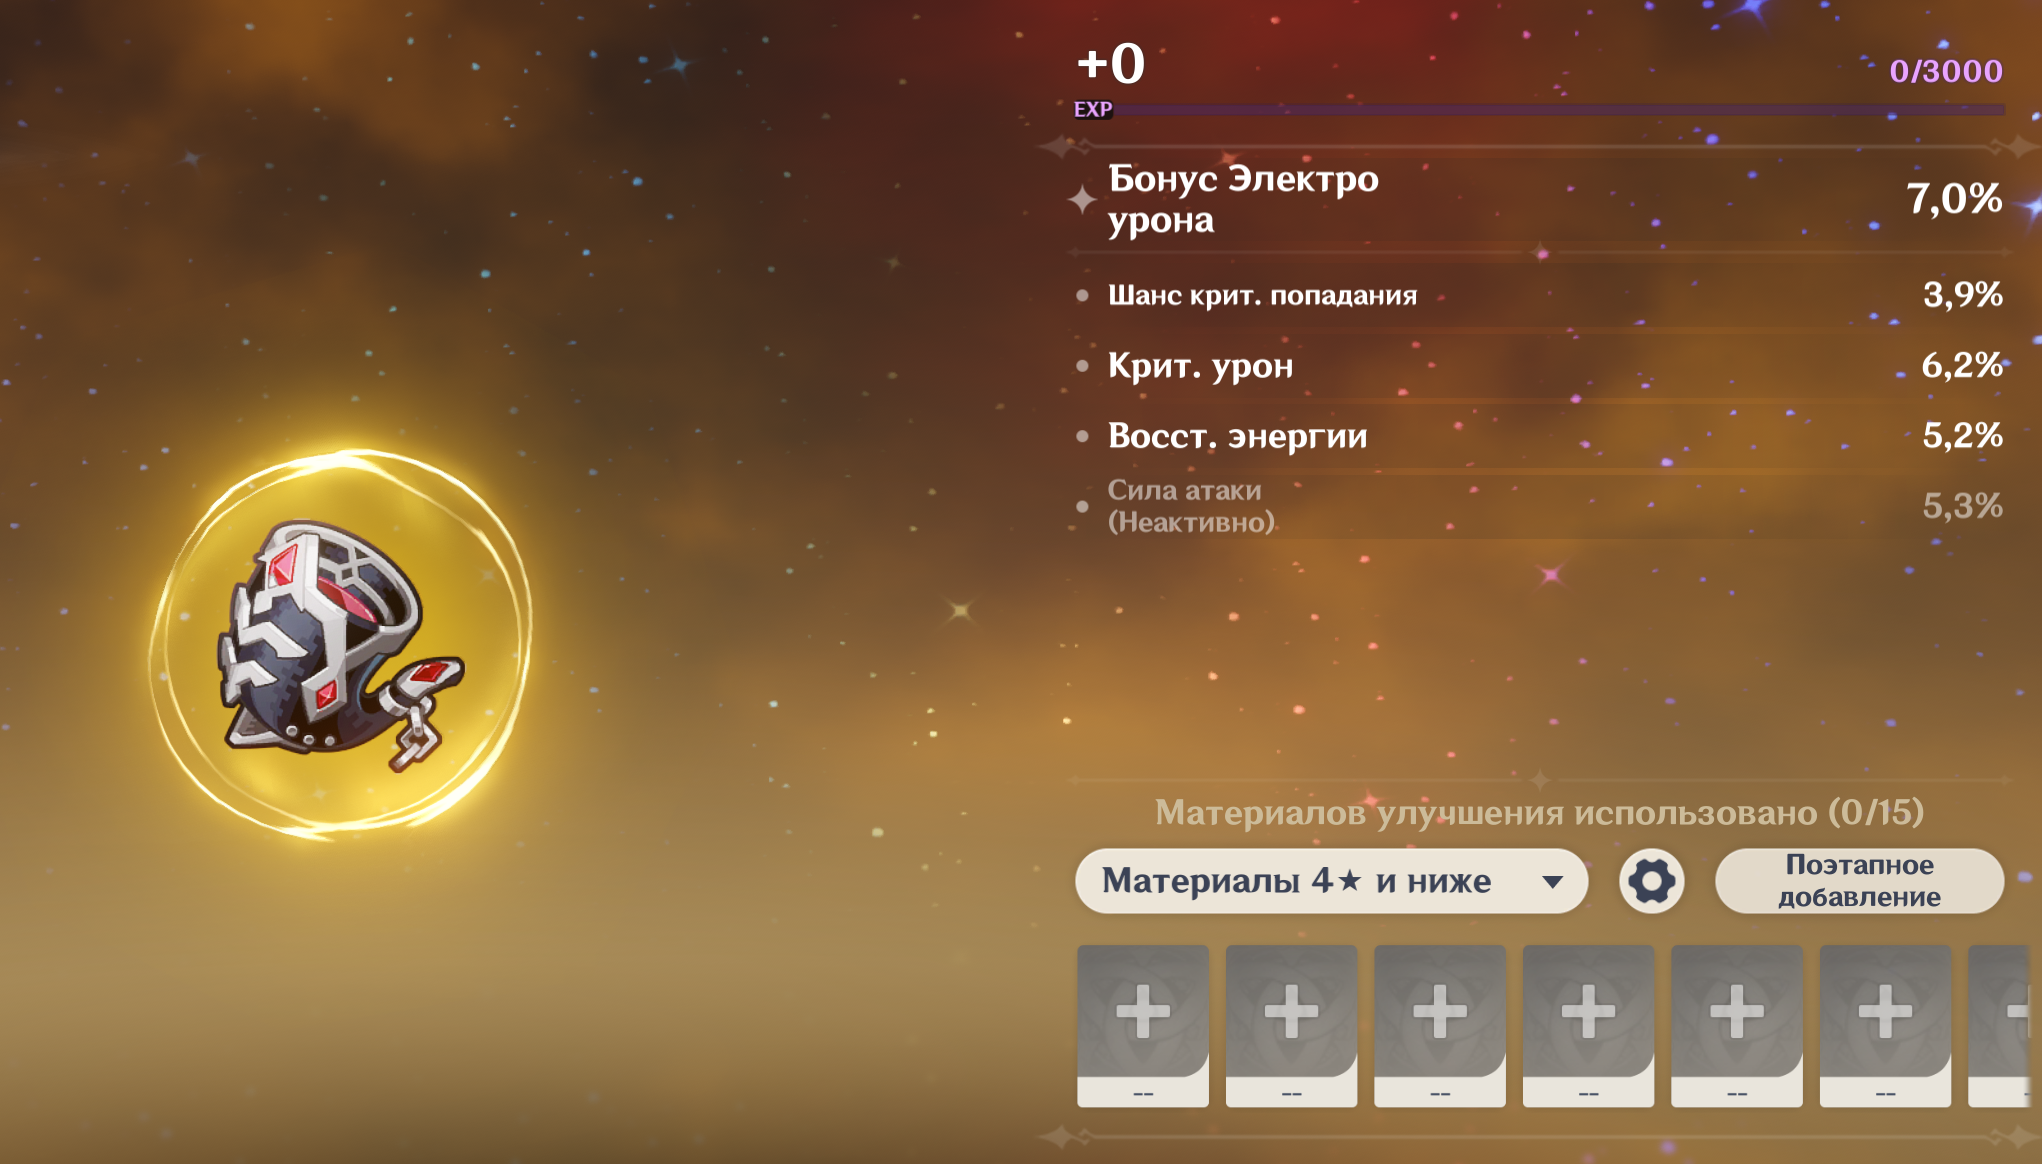Click the first empty material slot plus

[x=1143, y=1012]
